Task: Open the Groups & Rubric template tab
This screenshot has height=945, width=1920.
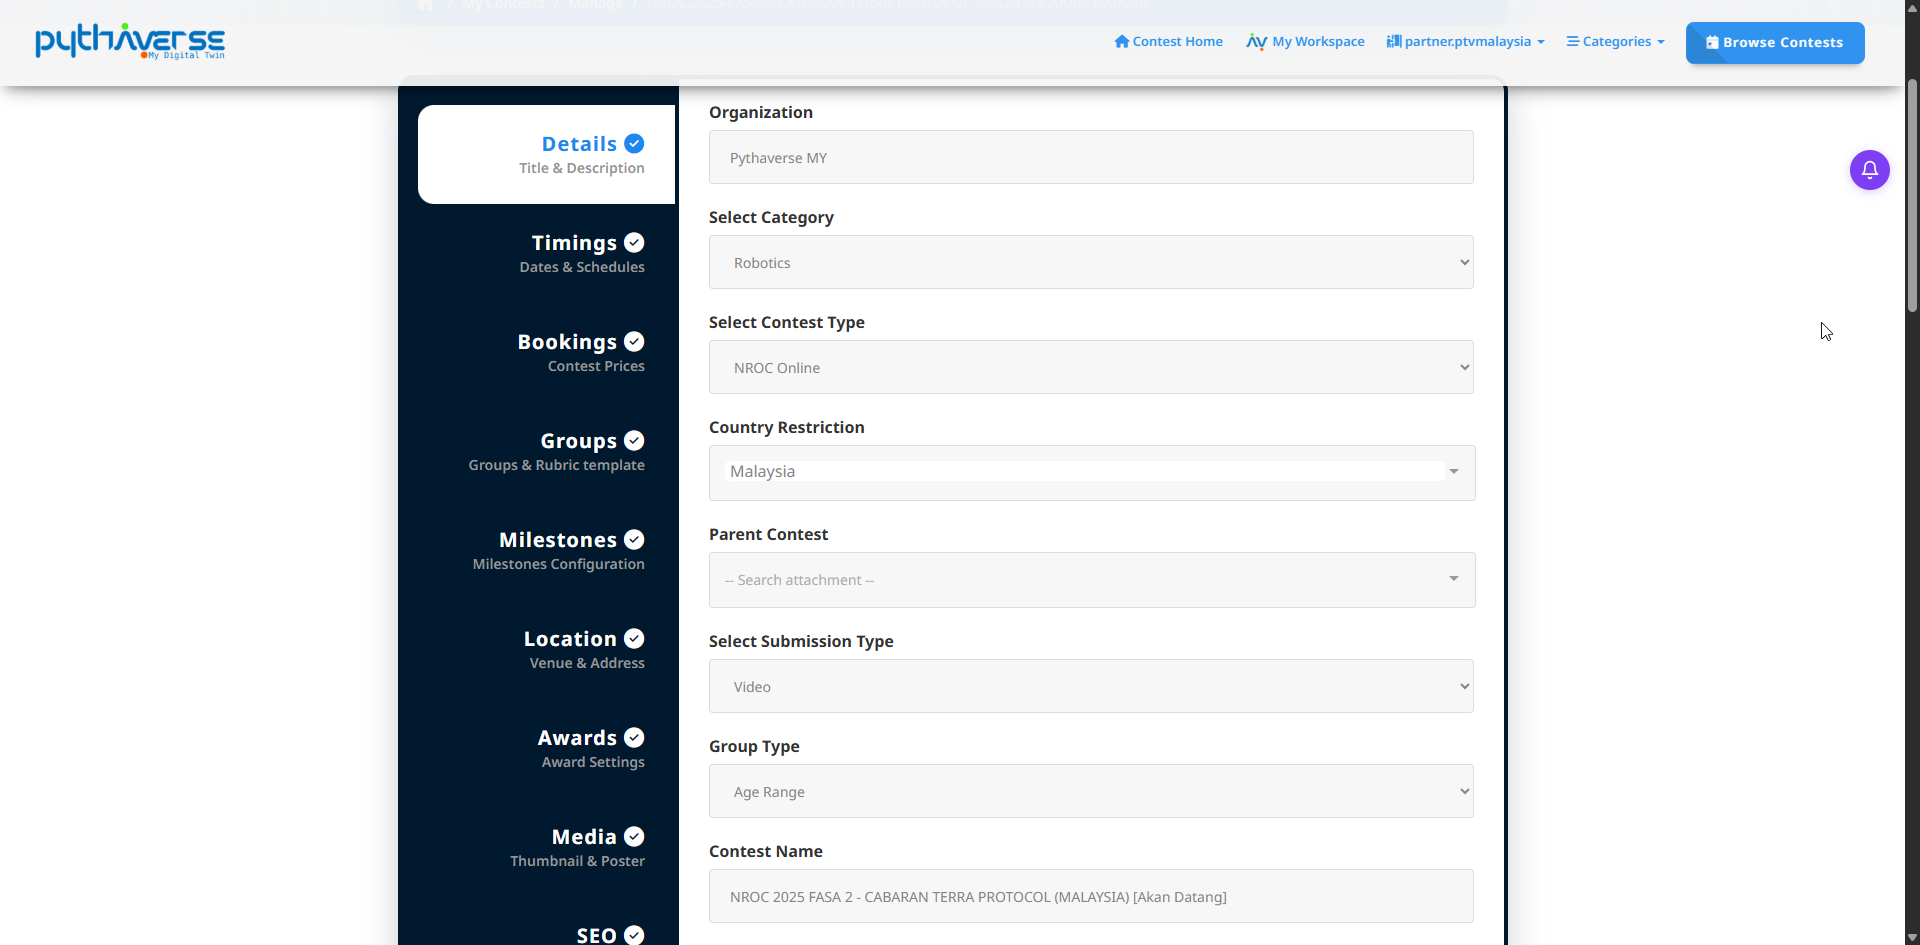Action: click(x=546, y=451)
